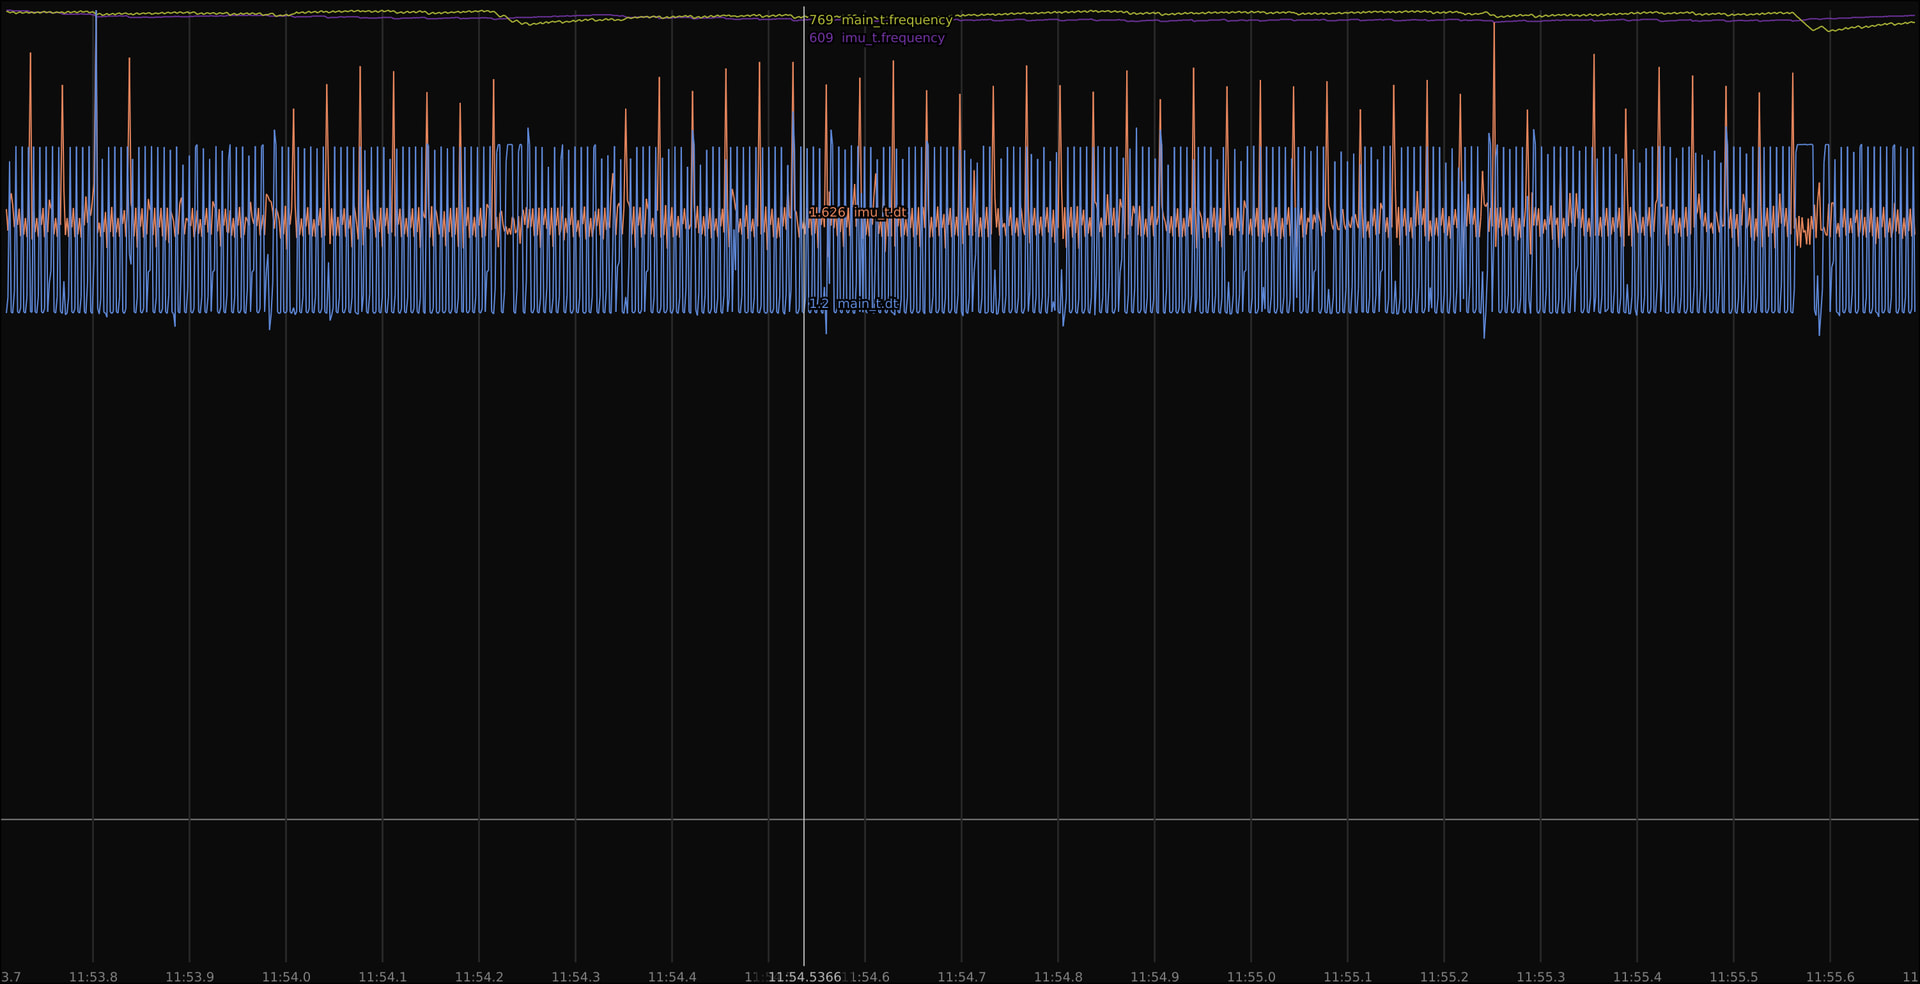Select the 11:55.0 time axis label
1920x984 pixels.
tap(1251, 977)
